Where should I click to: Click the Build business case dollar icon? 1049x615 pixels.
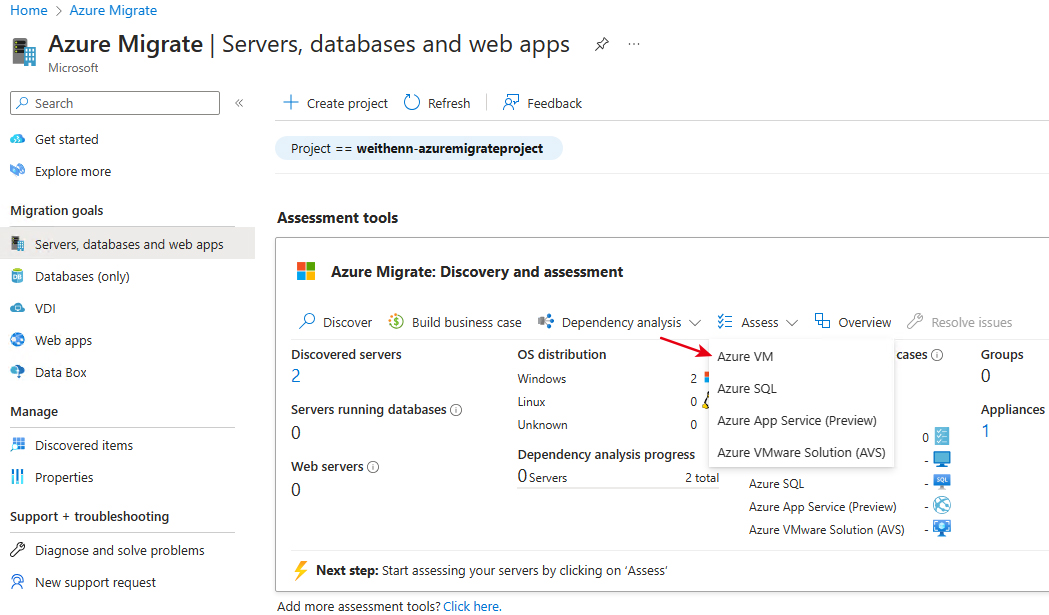396,322
